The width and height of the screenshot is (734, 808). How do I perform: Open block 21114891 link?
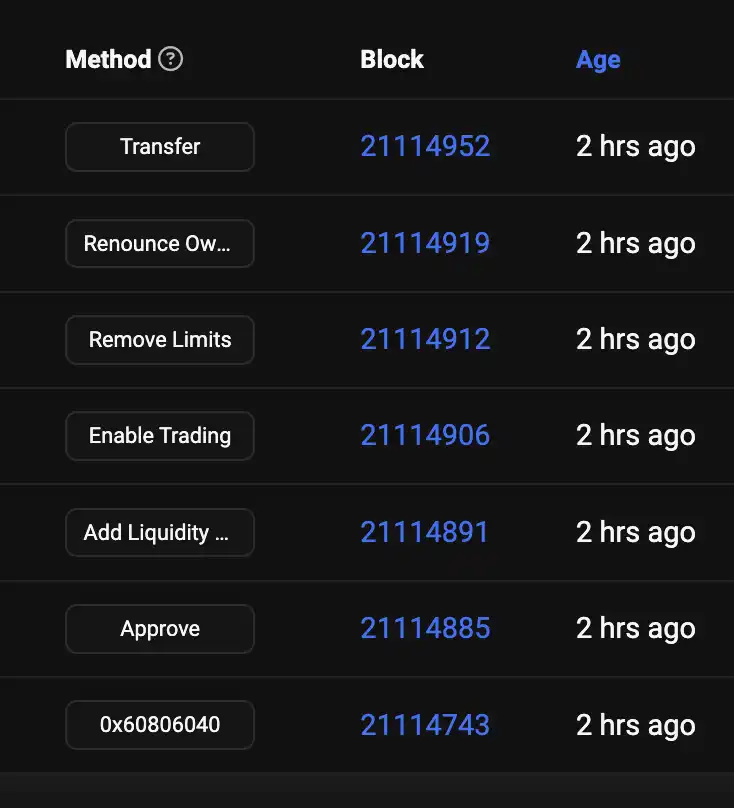coord(425,533)
